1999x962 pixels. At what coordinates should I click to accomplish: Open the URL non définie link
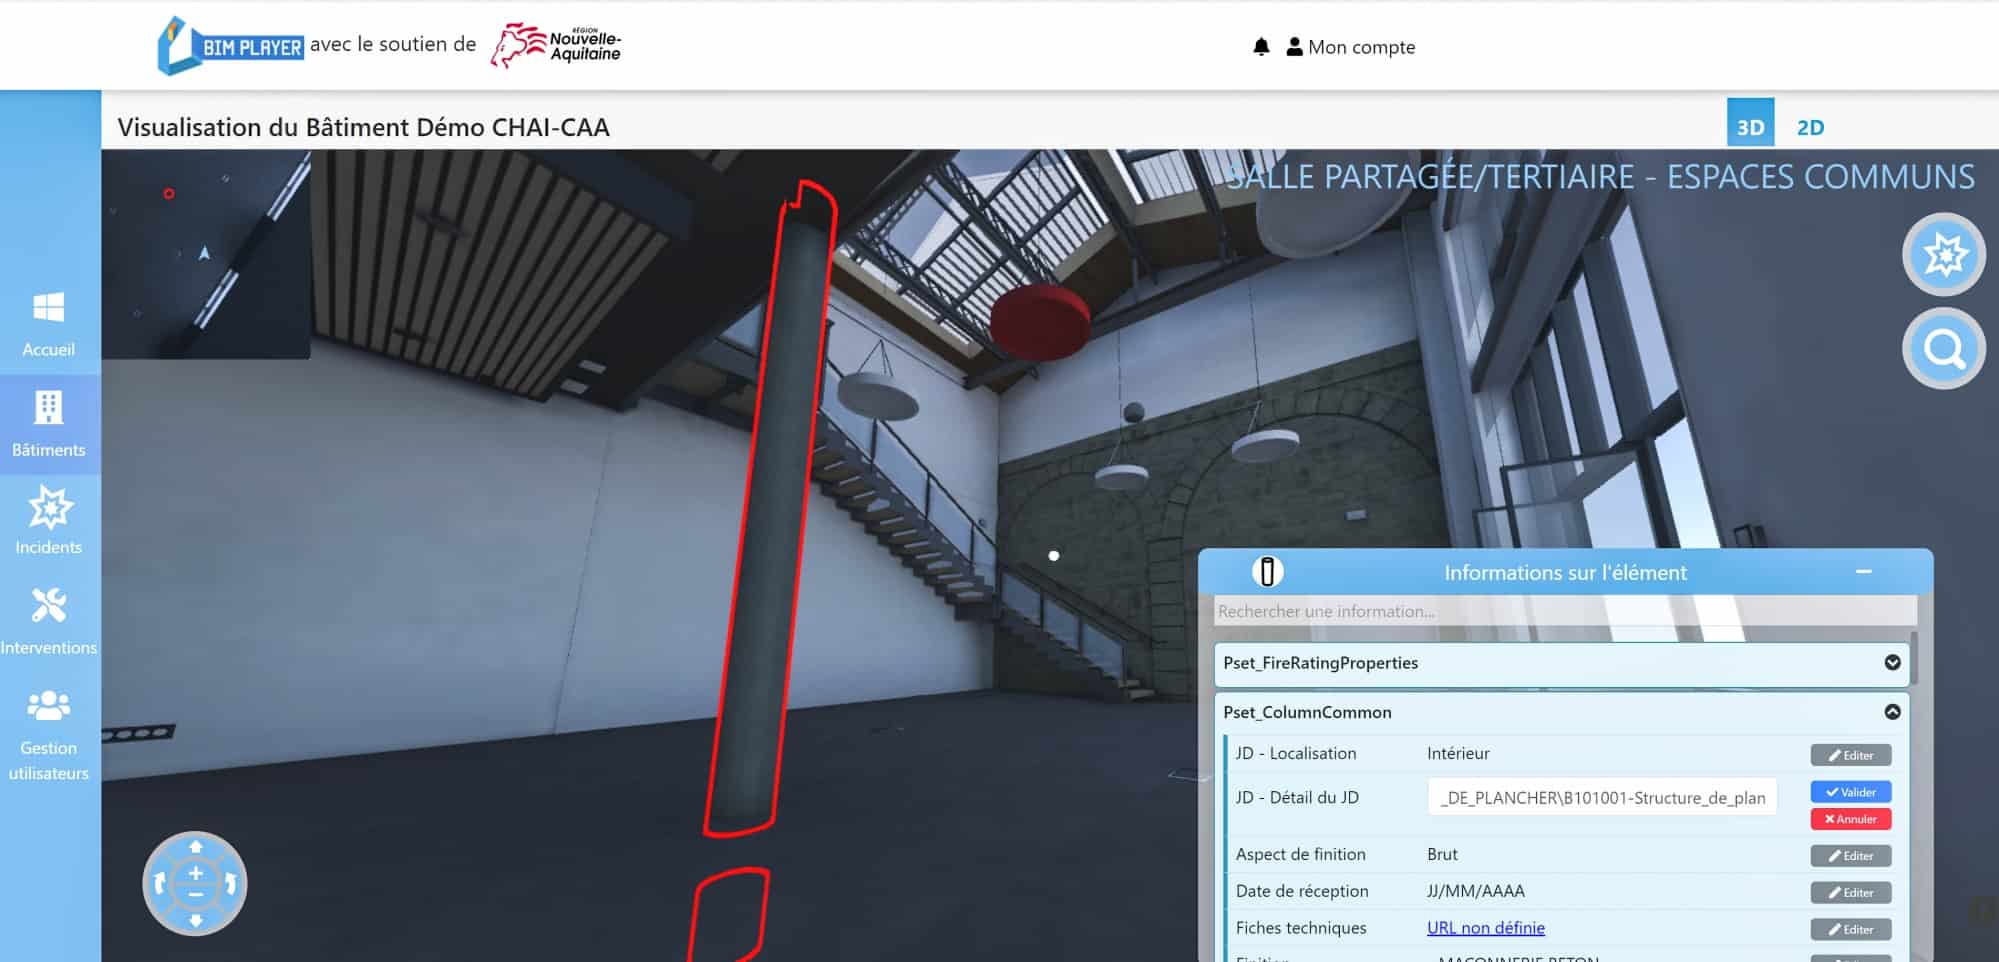pos(1485,928)
